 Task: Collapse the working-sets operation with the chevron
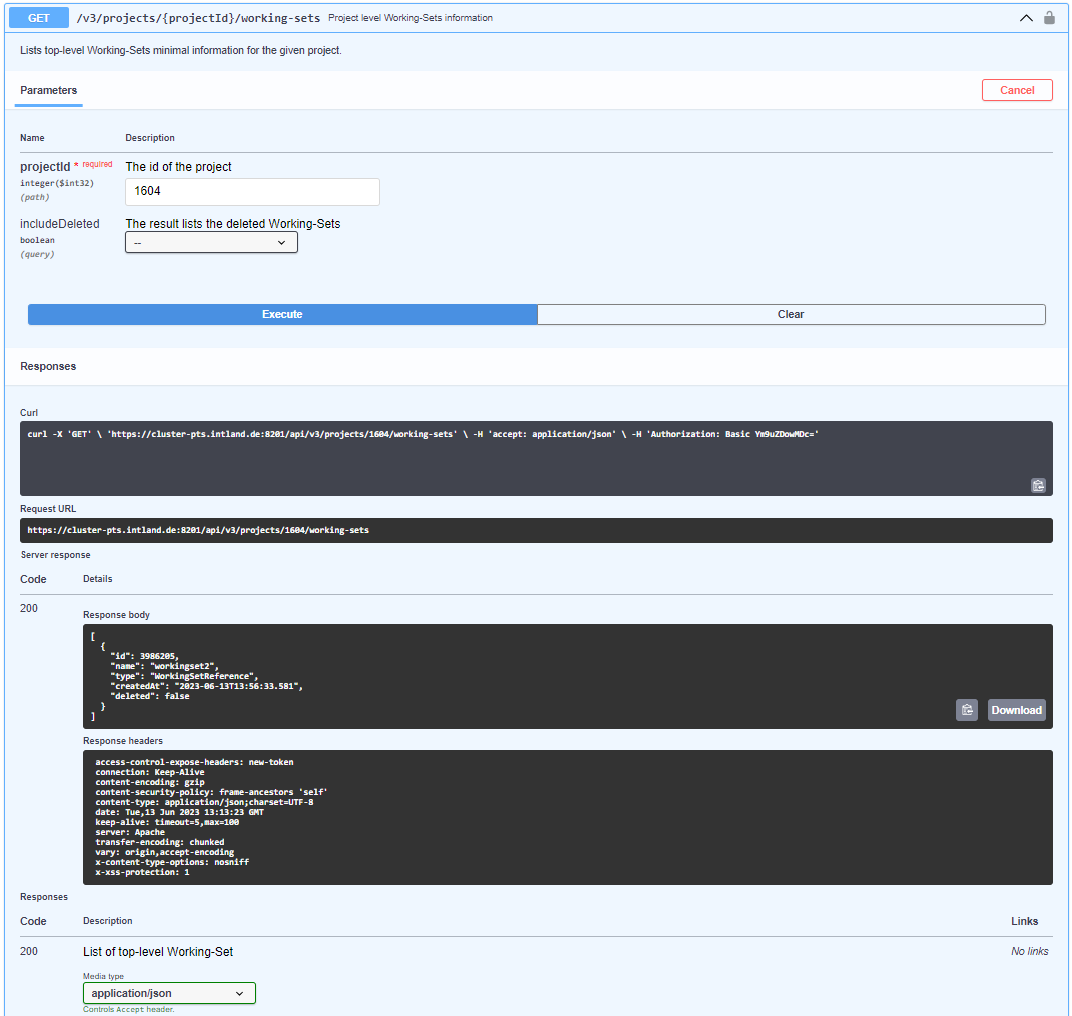1026,18
